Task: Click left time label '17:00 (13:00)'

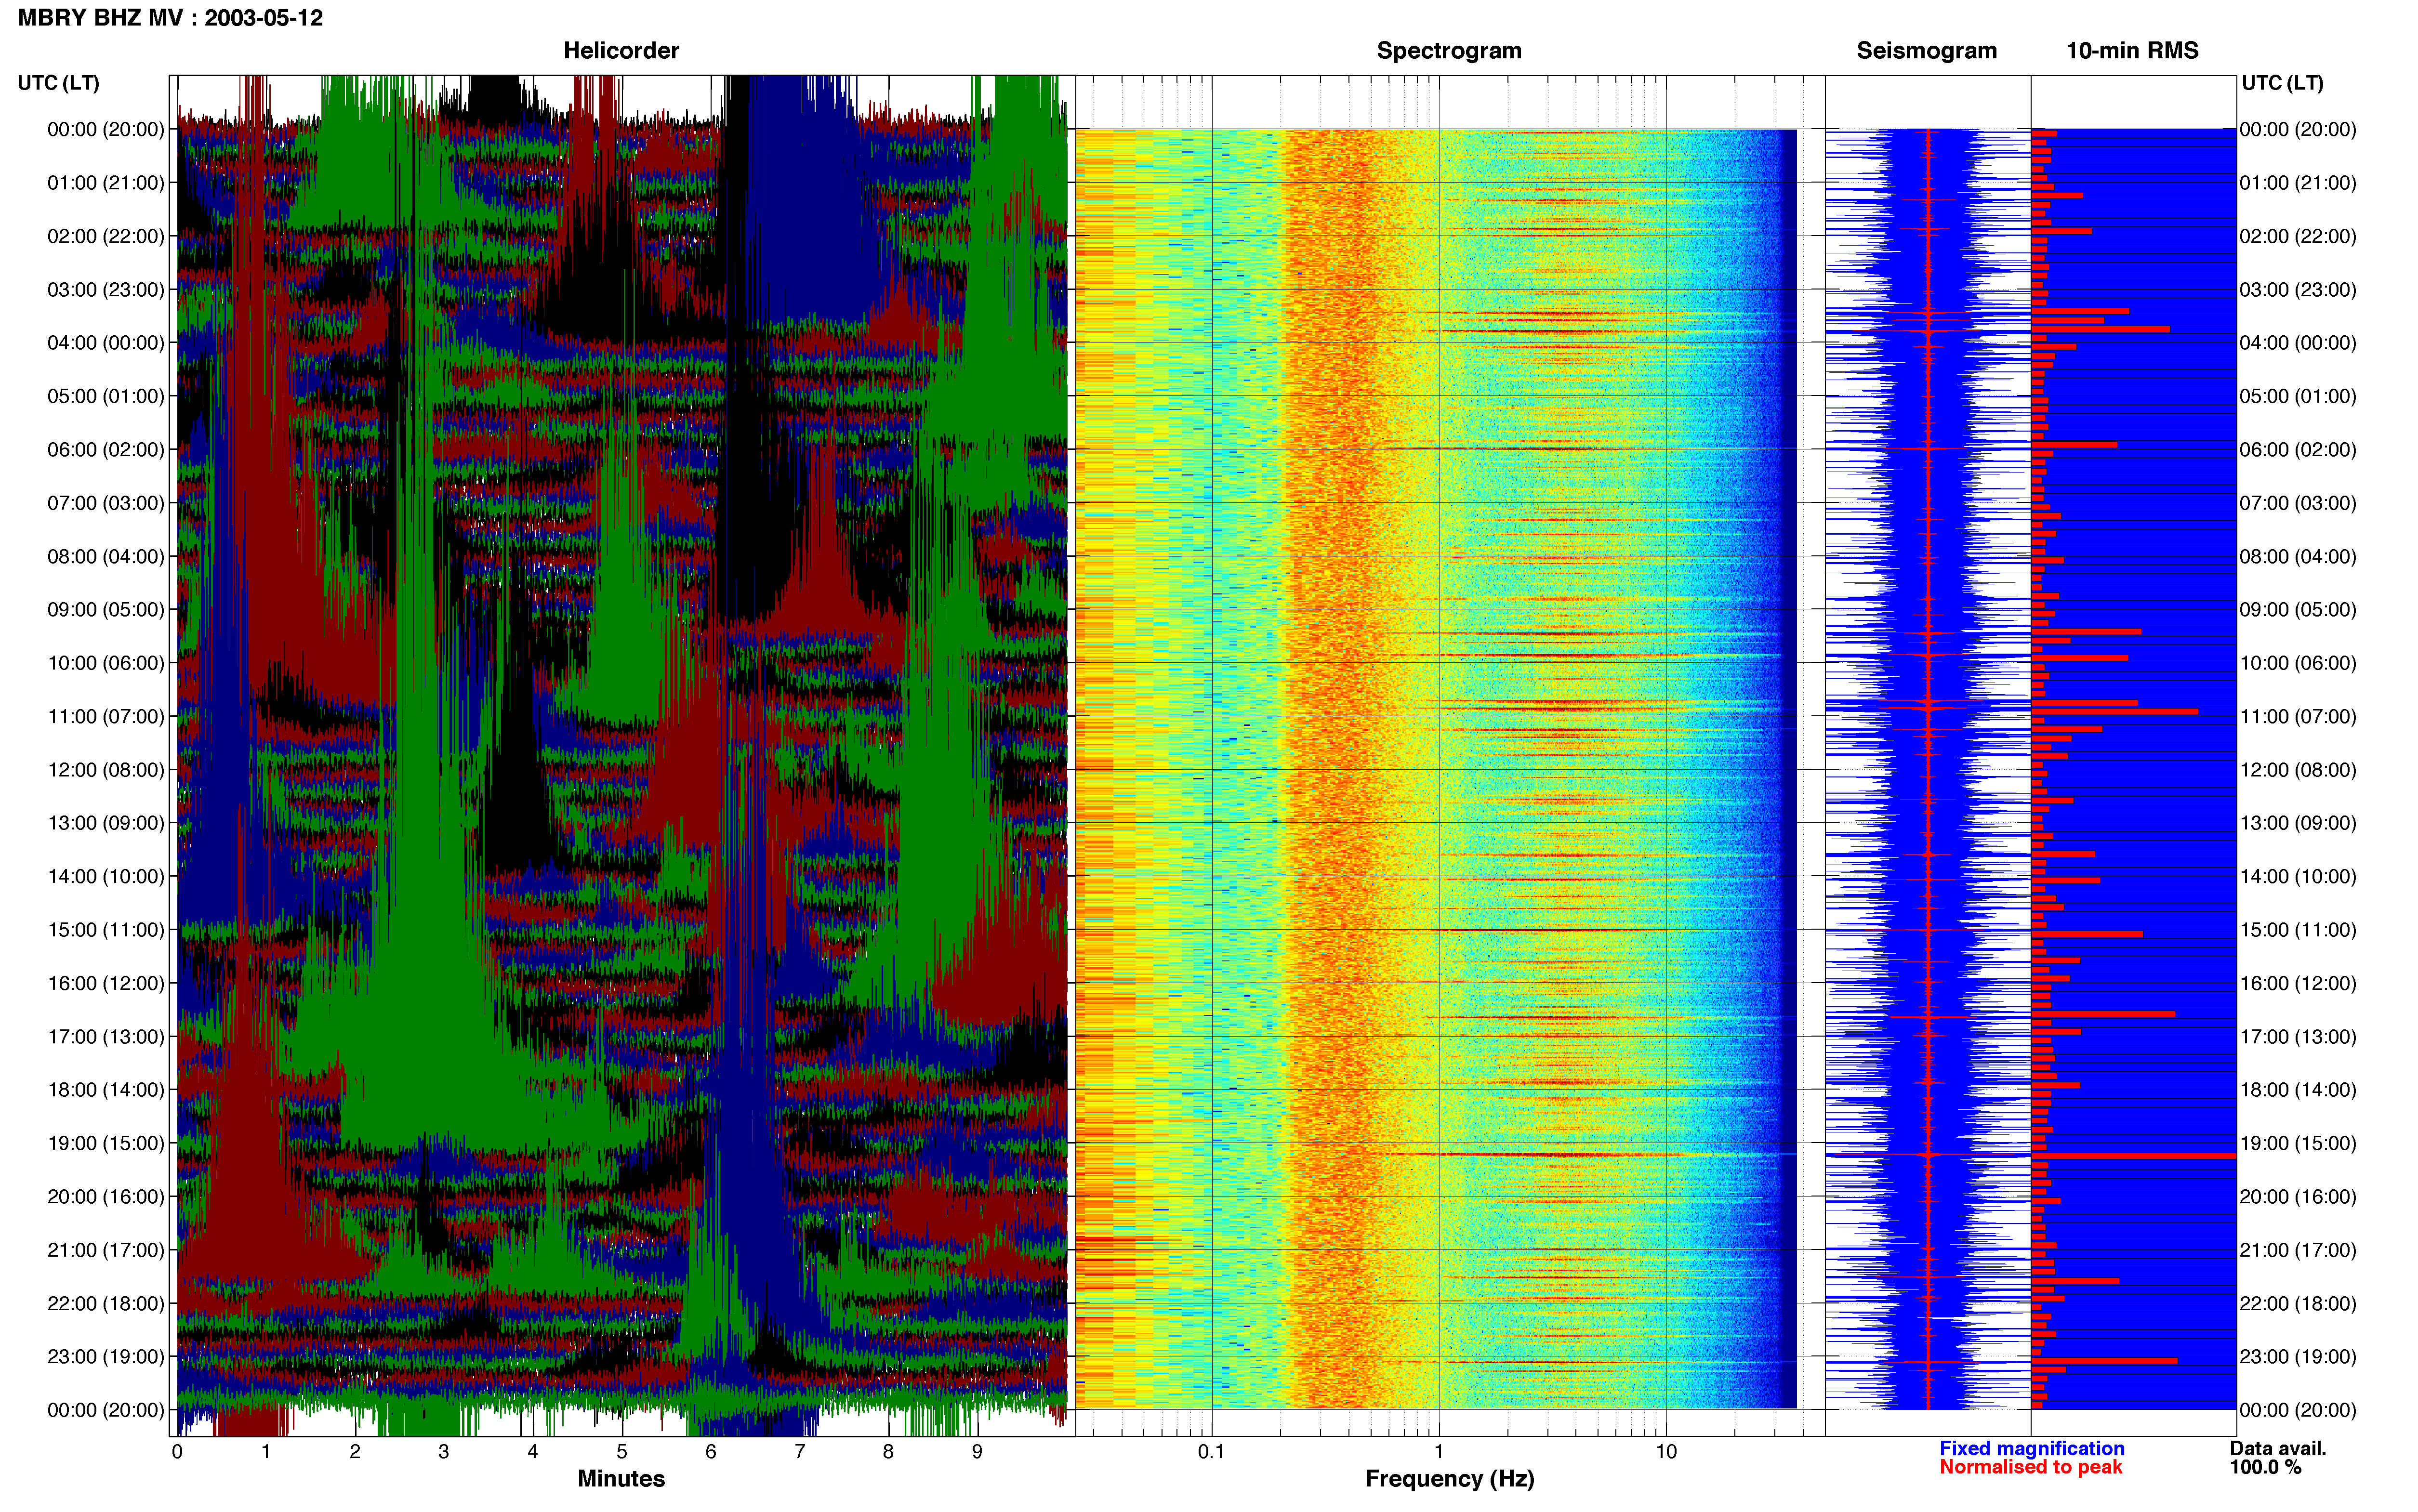Action: pyautogui.click(x=106, y=1037)
